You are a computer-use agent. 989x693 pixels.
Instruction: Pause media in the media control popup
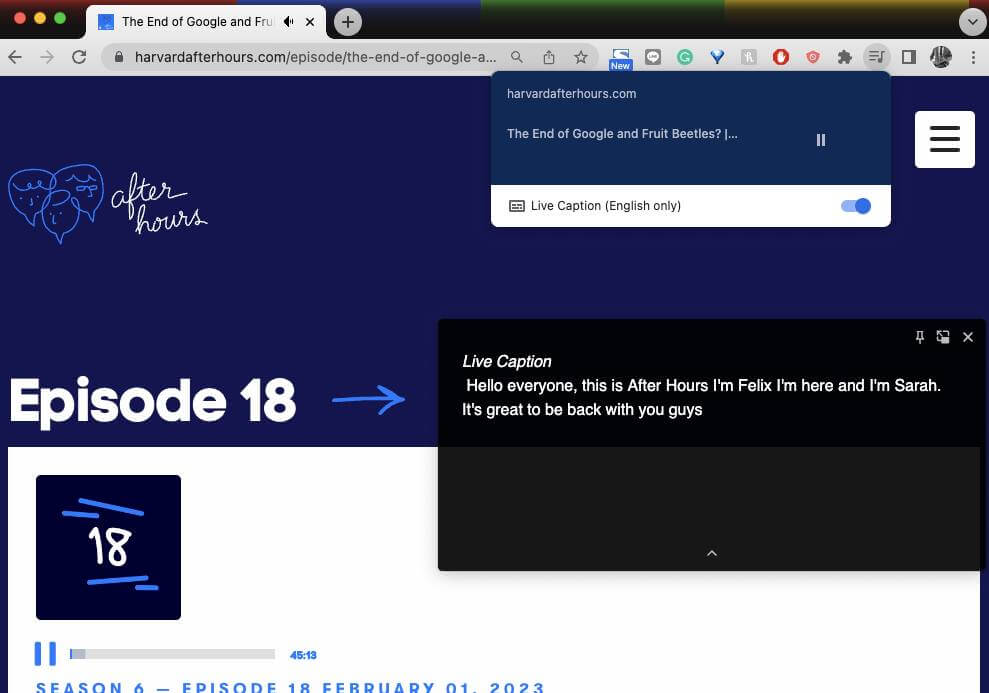pos(821,140)
